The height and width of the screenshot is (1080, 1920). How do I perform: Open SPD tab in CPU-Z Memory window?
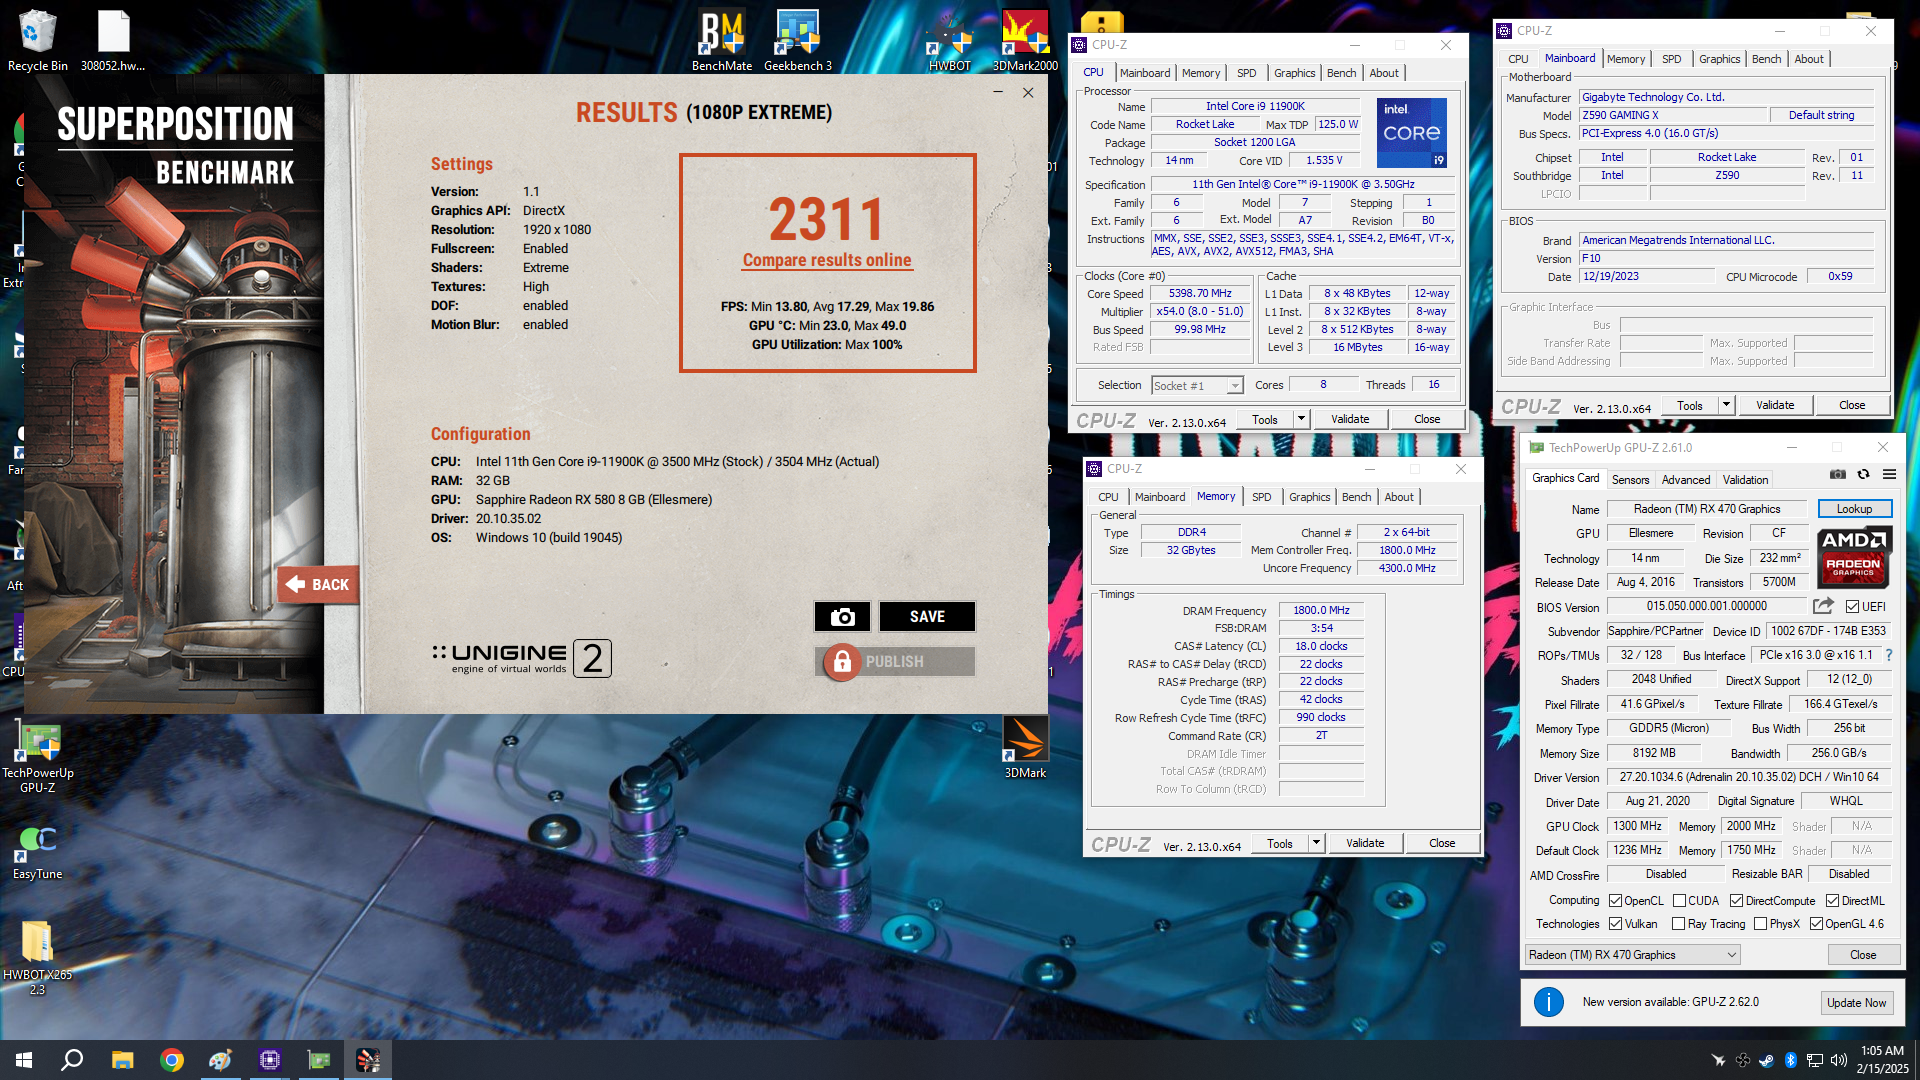tap(1261, 497)
